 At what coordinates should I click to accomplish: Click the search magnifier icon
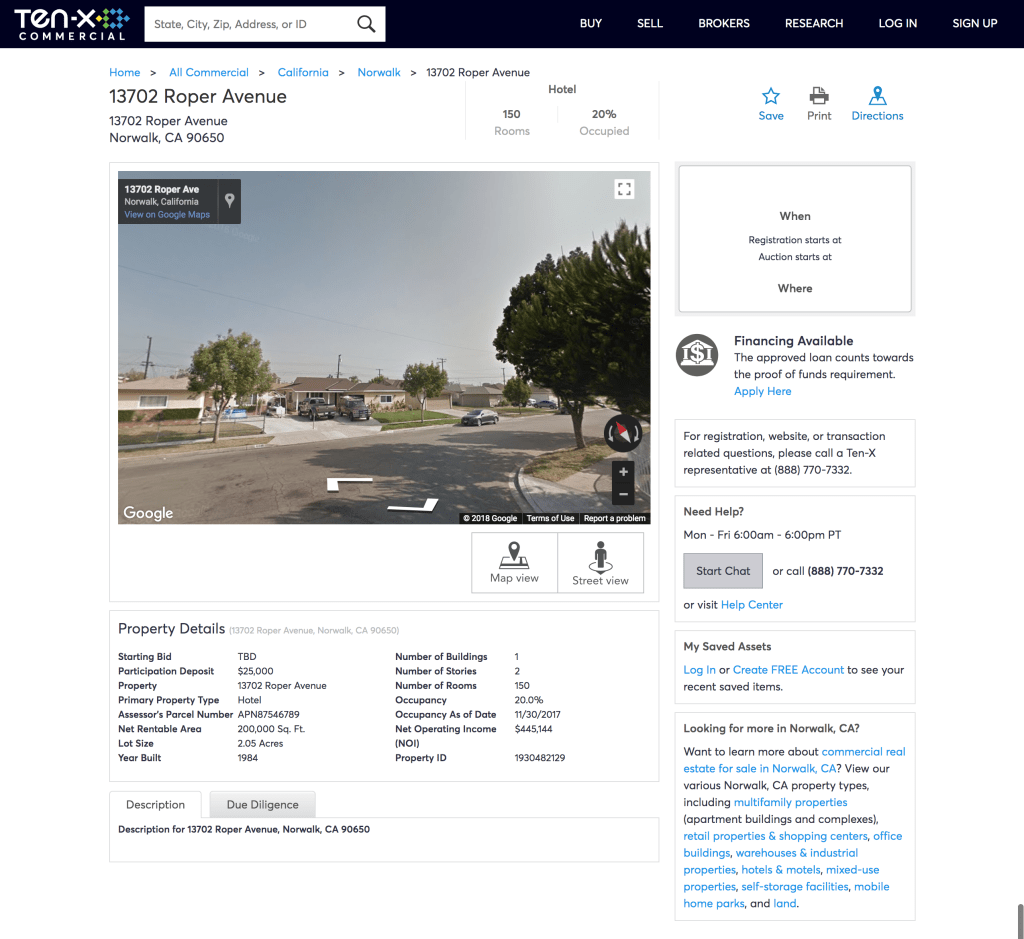[x=366, y=24]
